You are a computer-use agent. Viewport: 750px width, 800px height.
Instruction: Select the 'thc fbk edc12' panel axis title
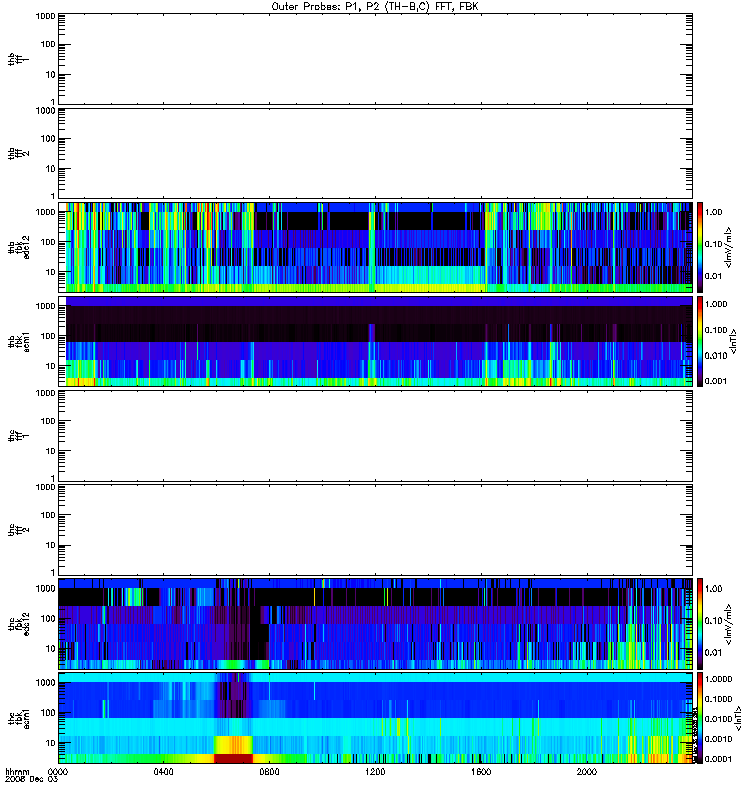click(x=18, y=624)
